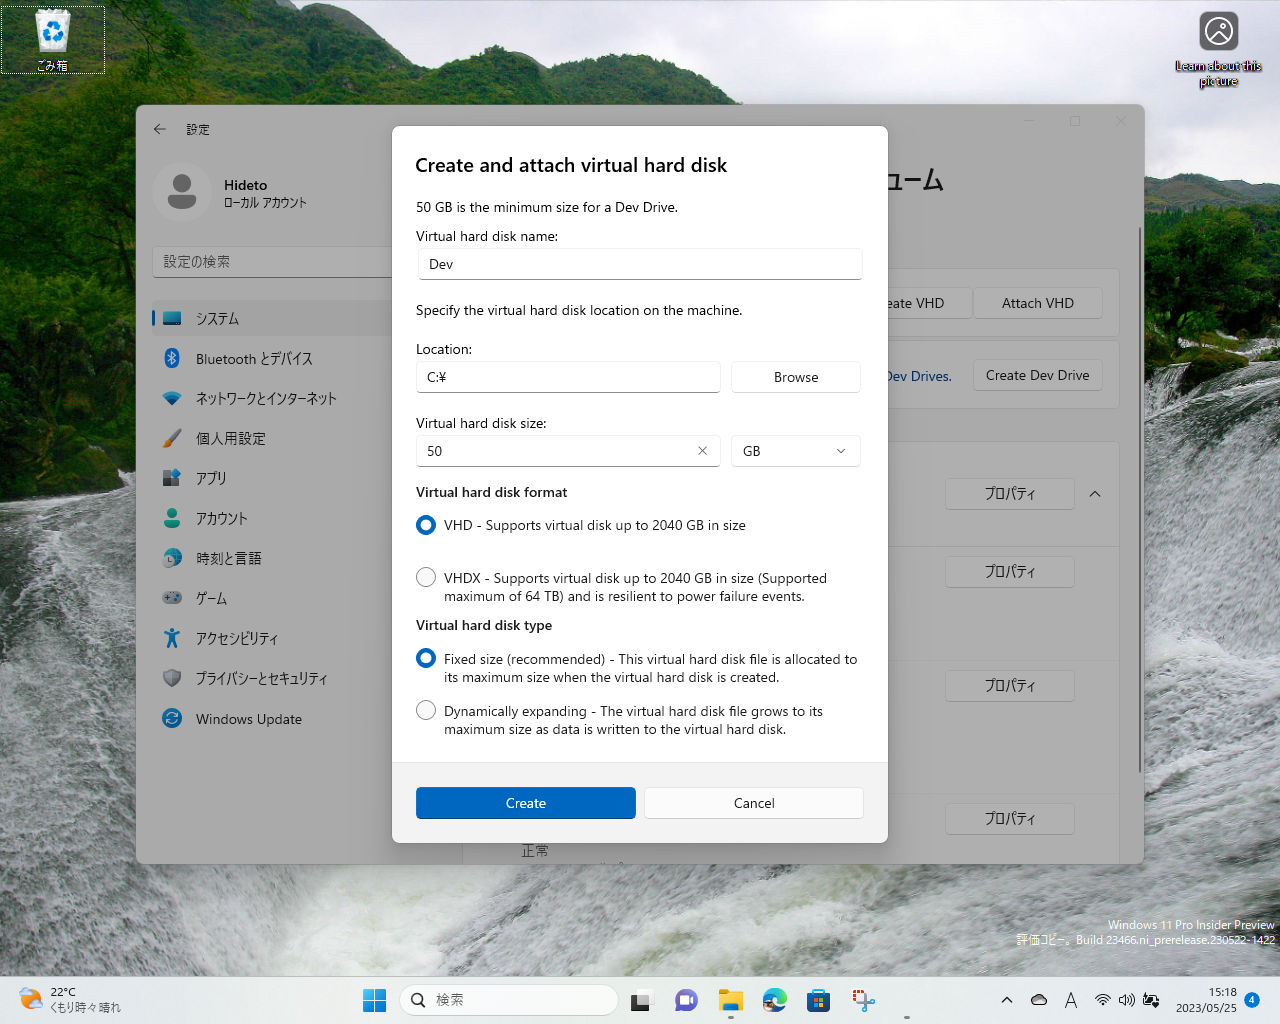The image size is (1280, 1024).
Task: Choose Dynamically expanding disk type
Action: coord(425,710)
